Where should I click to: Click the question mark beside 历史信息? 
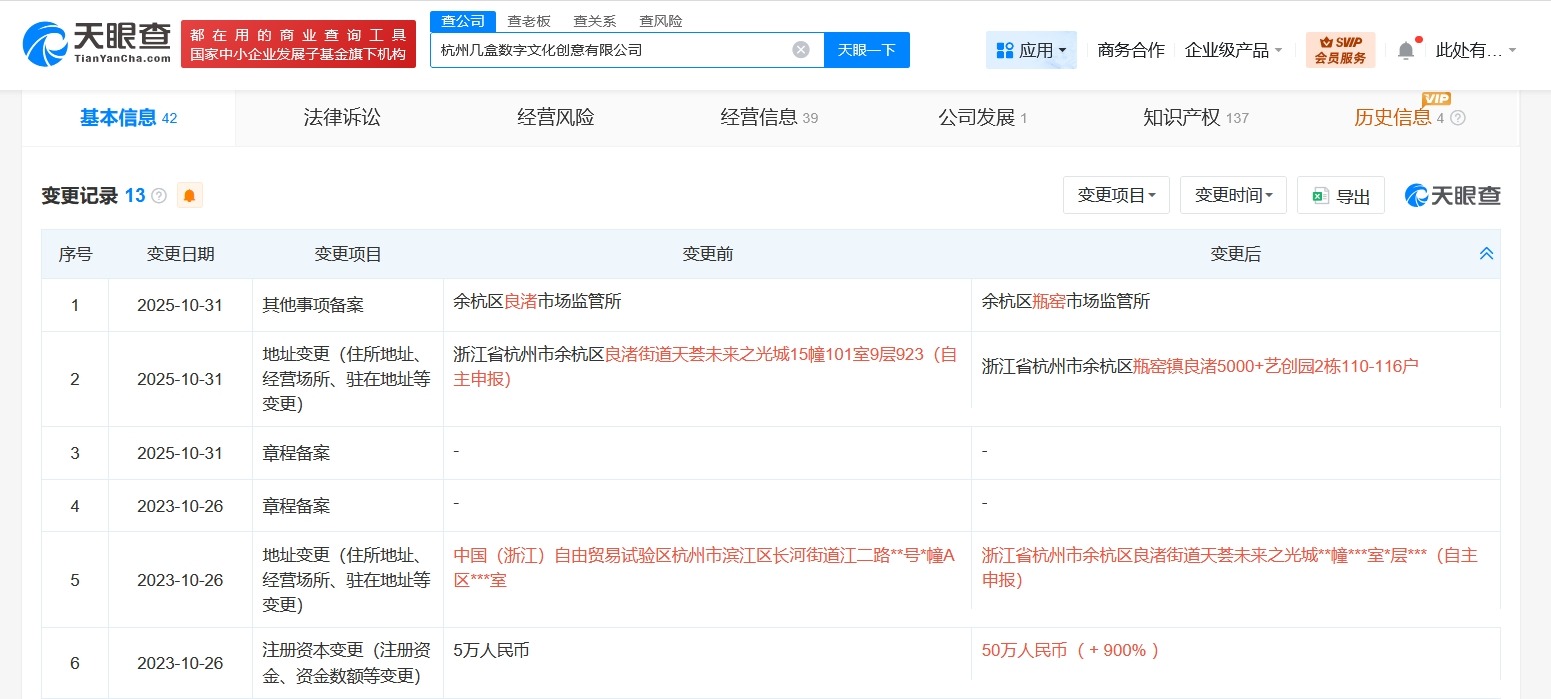click(1457, 116)
